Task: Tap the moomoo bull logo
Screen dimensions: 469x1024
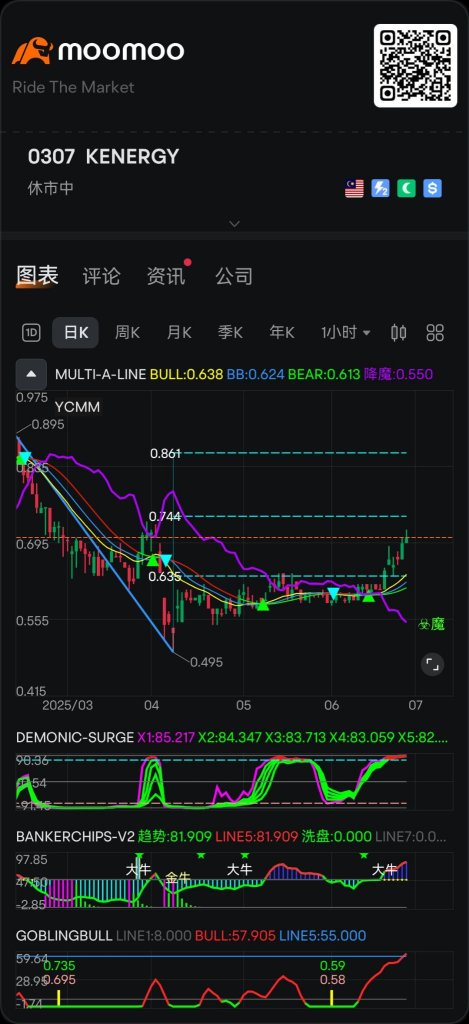Action: click(x=32, y=51)
